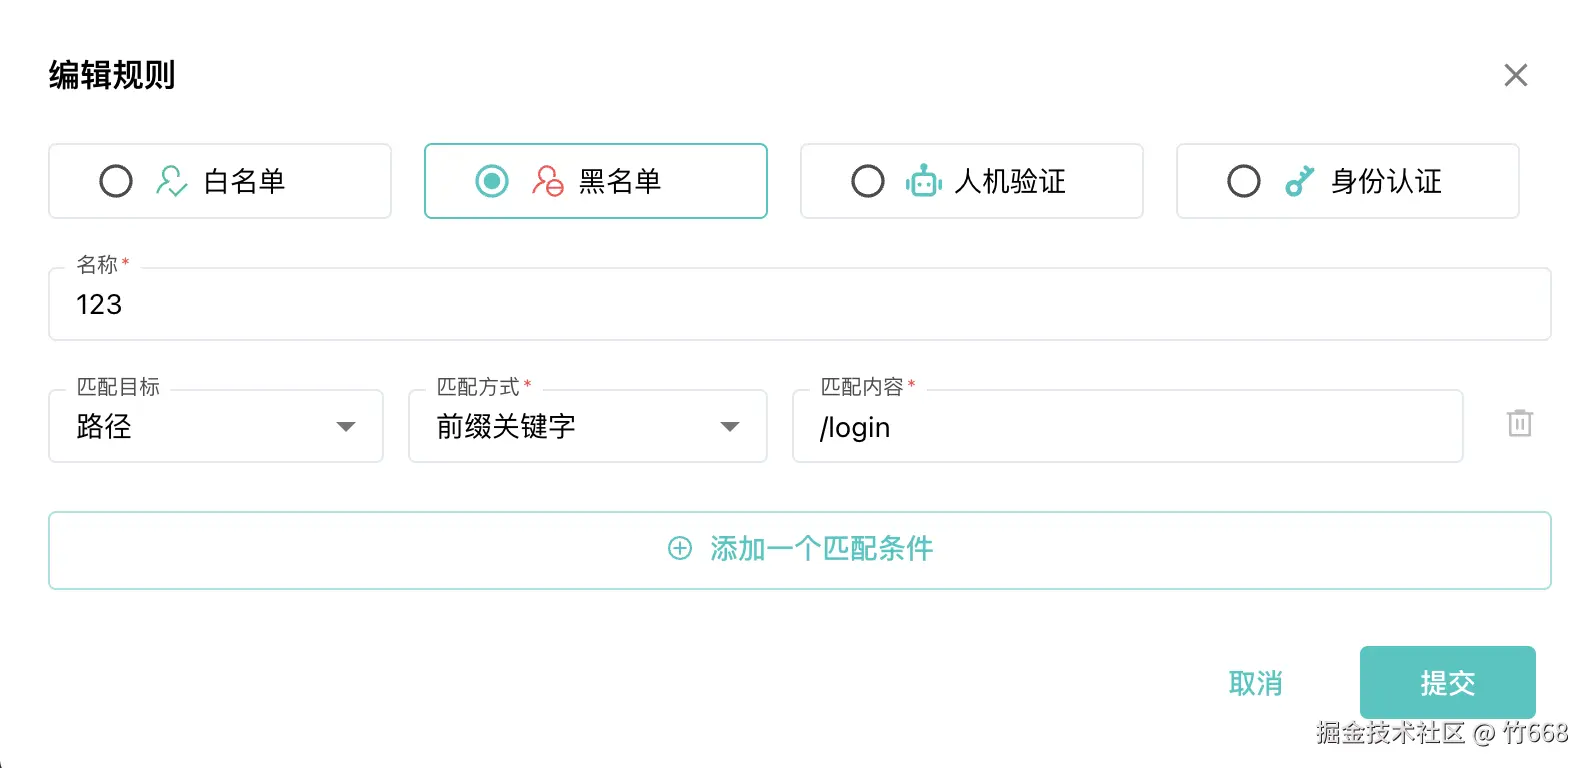Open the 匹配方式 dropdown arrow
Screen dimensions: 1590x768
730,427
